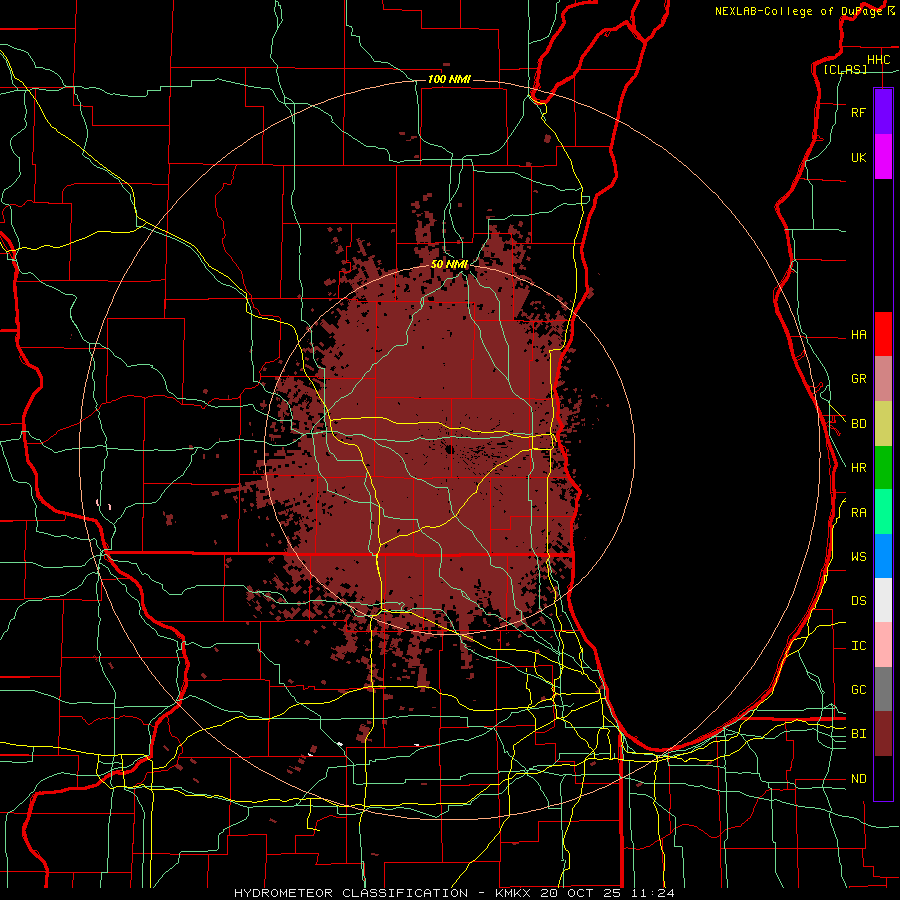900x900 pixels.
Task: Point at the "DS" legend label
Action: [858, 601]
